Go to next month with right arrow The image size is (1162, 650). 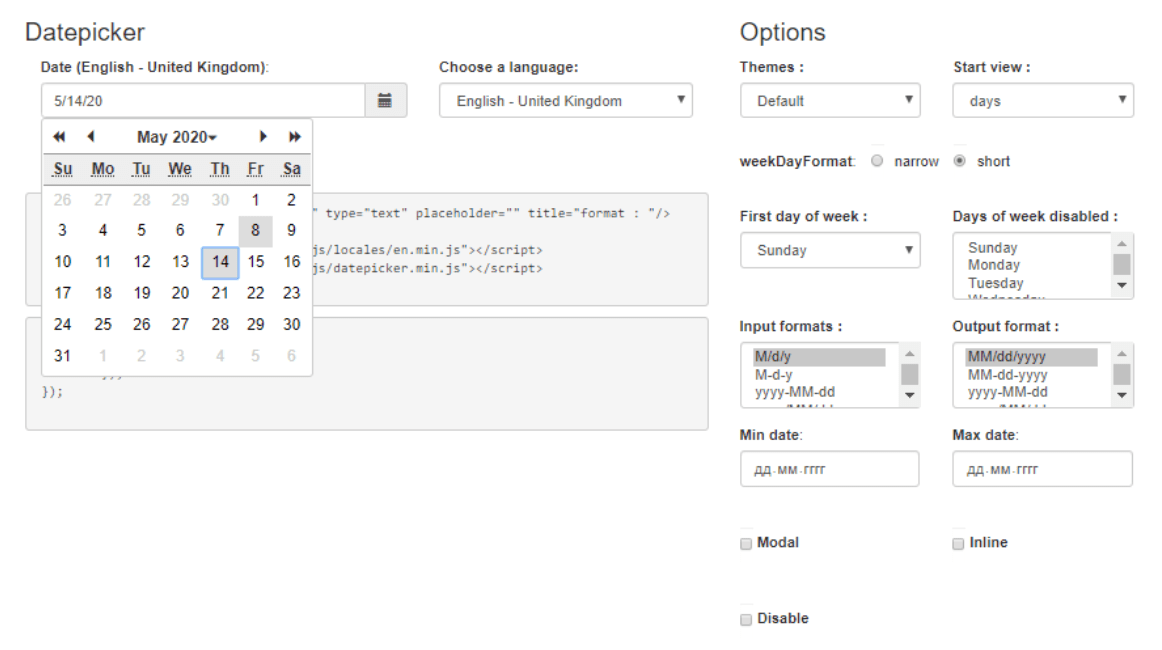tap(263, 137)
